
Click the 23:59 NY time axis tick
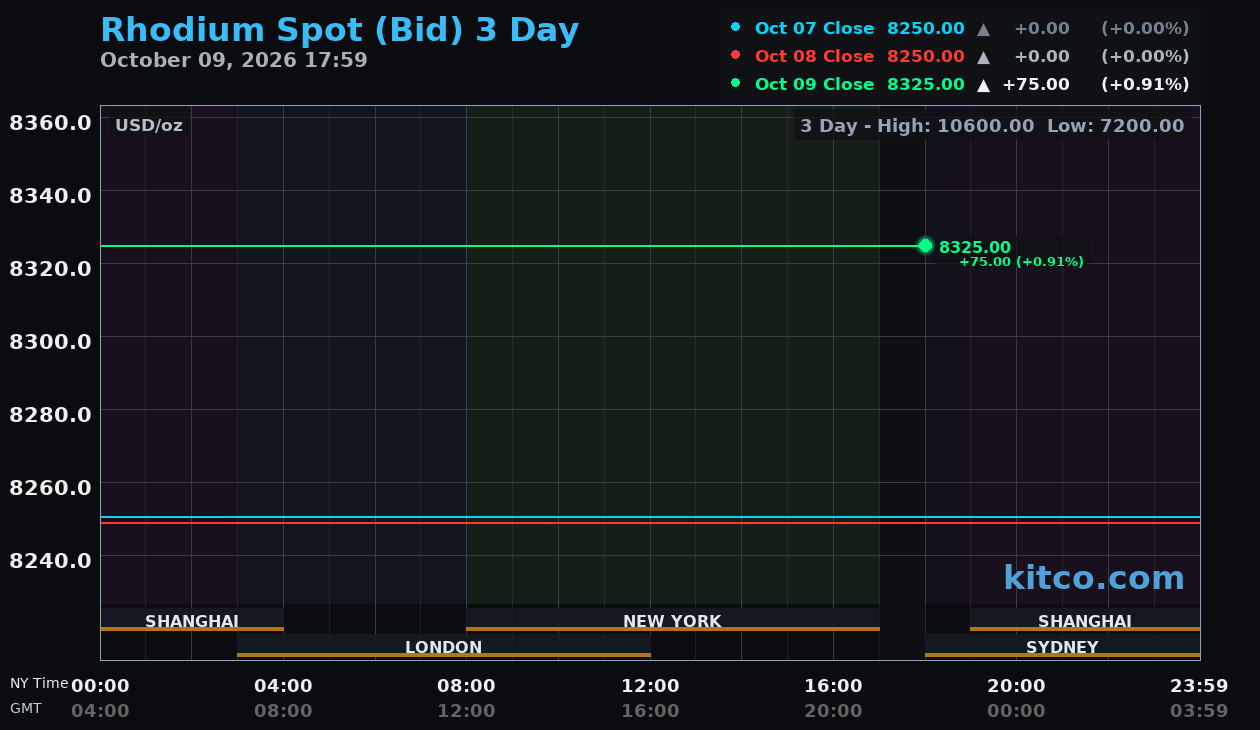(x=1199, y=686)
